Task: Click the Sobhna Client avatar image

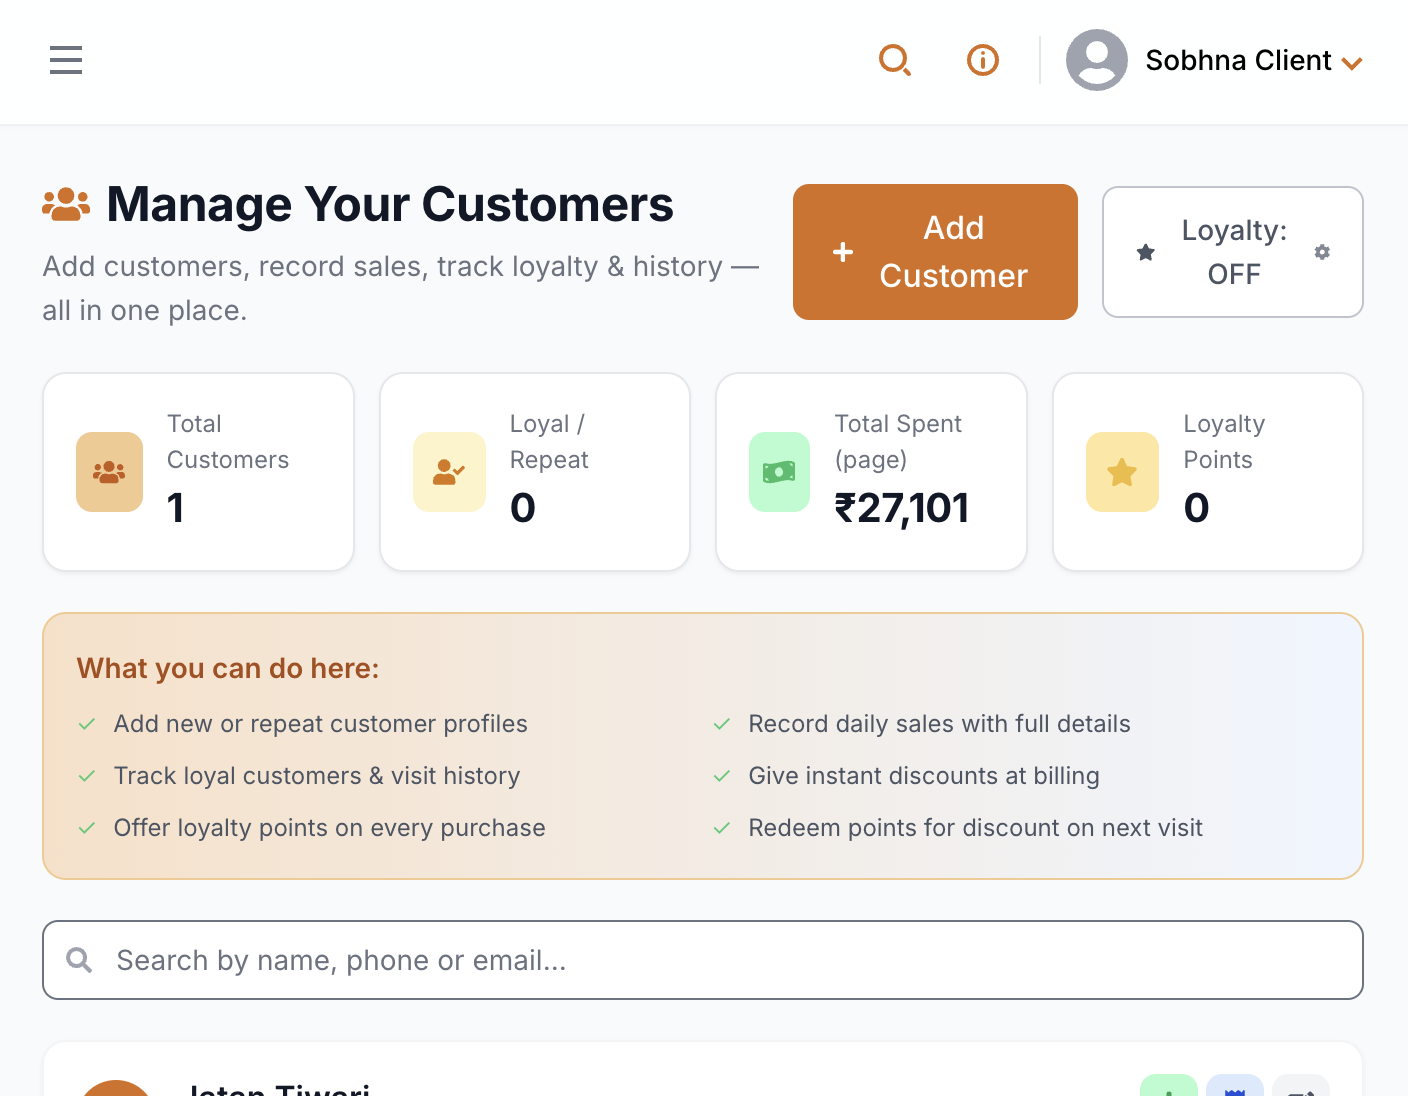Action: pyautogui.click(x=1097, y=60)
